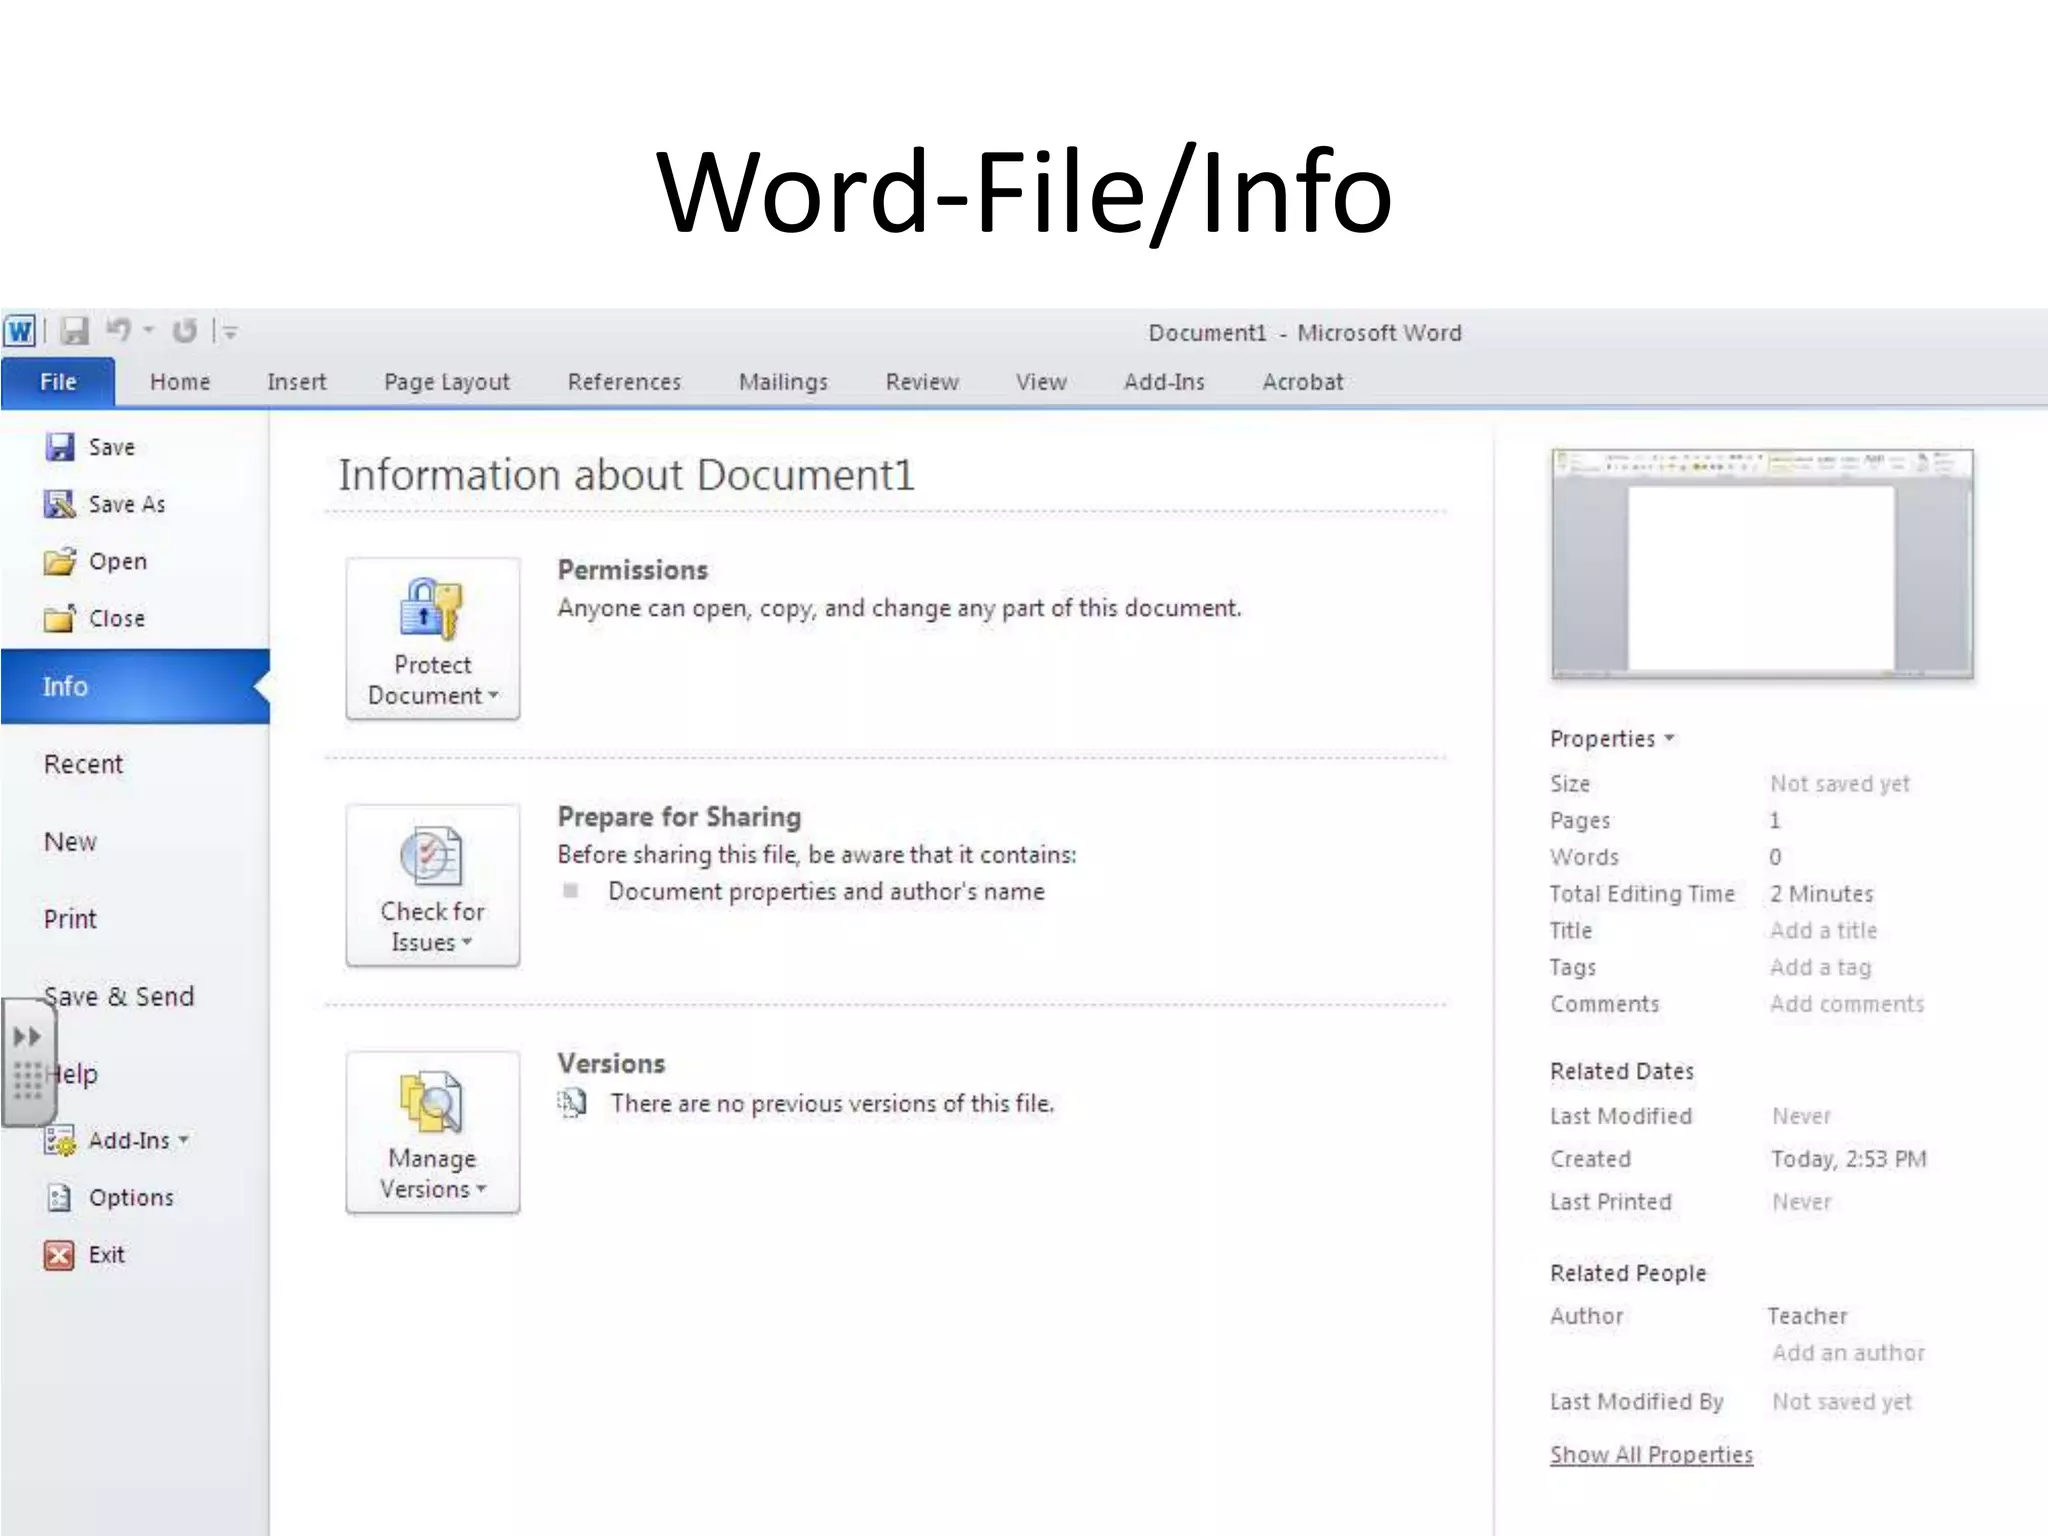Click the Created value Today, 2:53 PM
Viewport: 2048px width, 1536px height.
(1848, 1159)
